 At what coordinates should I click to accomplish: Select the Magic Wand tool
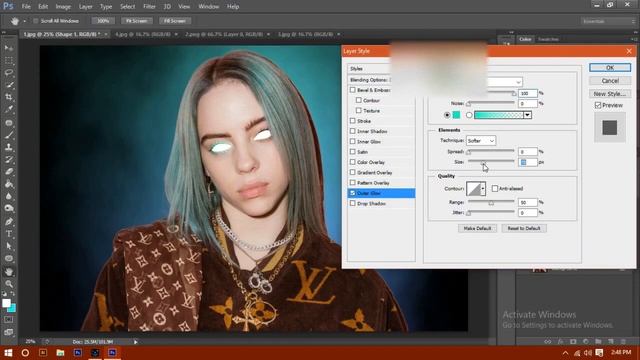tap(9, 85)
